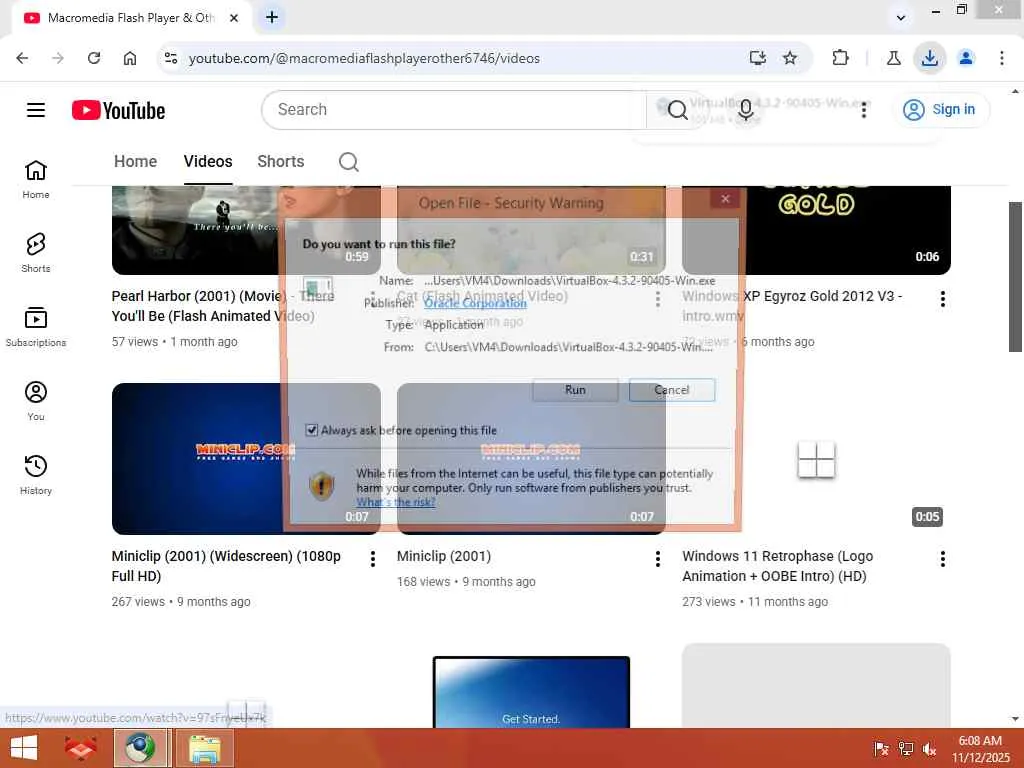1024x768 pixels.
Task: Go back with the browser back arrow
Action: 22,58
